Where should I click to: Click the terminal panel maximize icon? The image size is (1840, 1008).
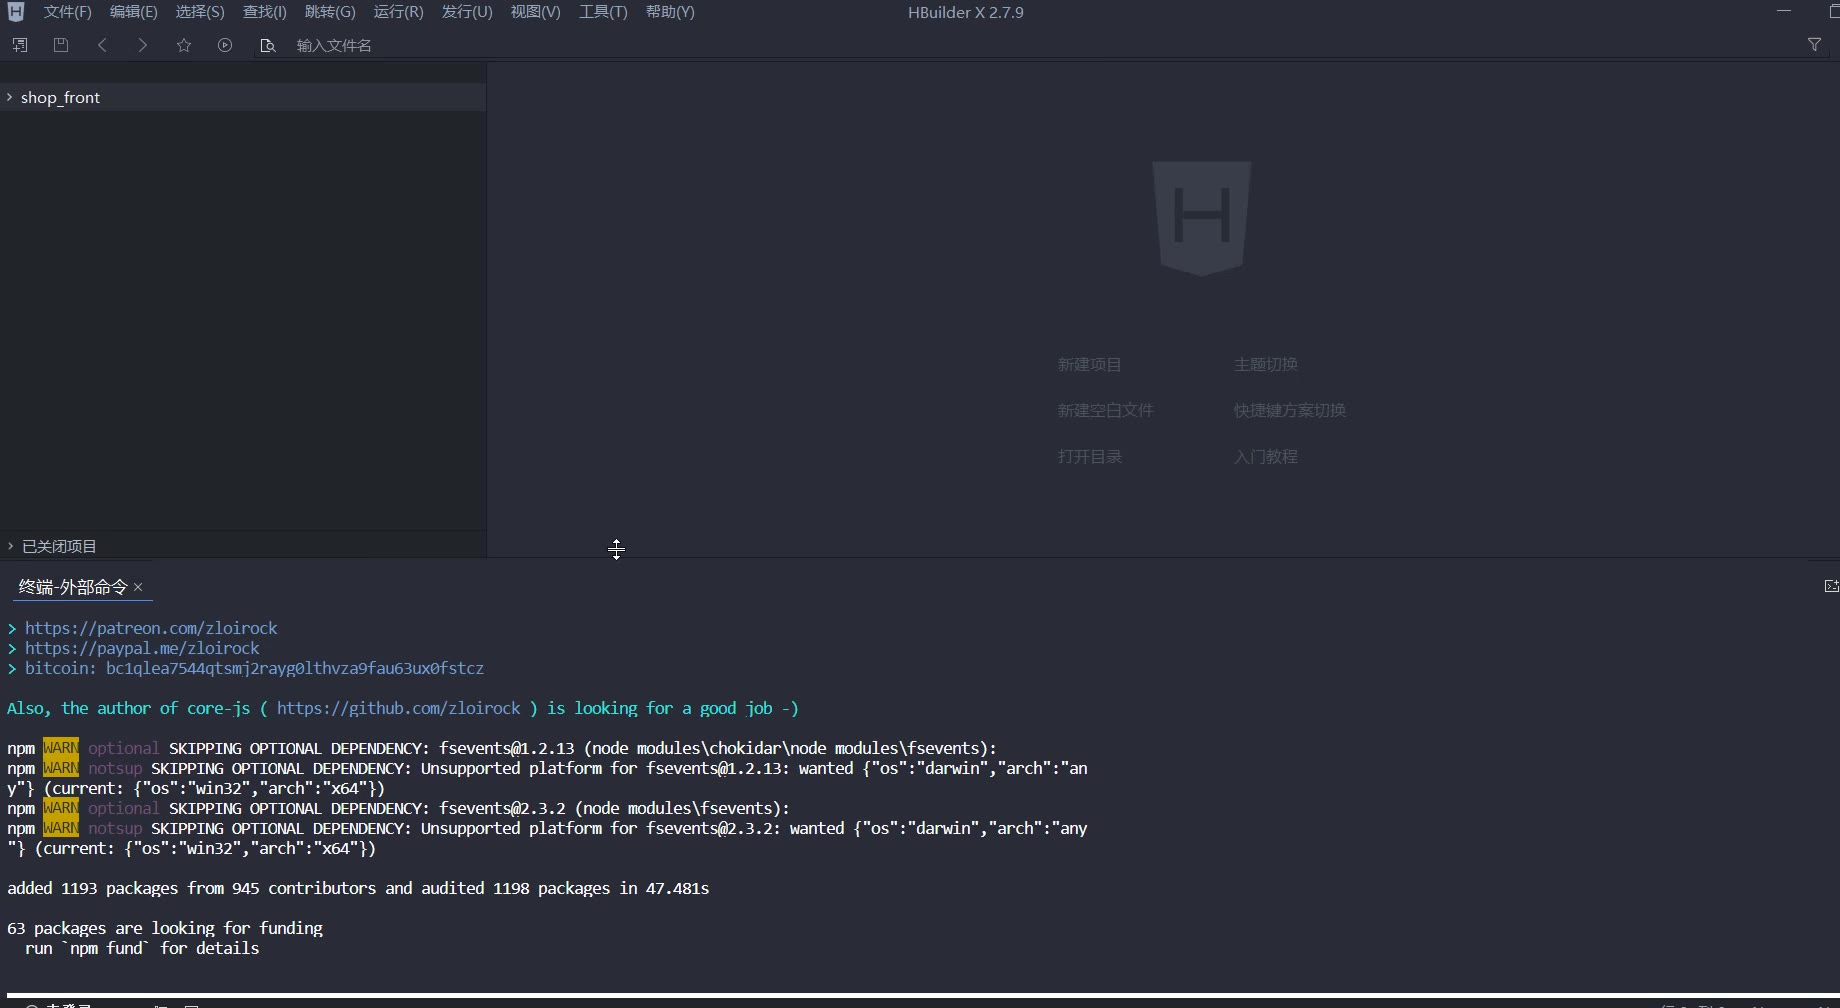[1831, 586]
